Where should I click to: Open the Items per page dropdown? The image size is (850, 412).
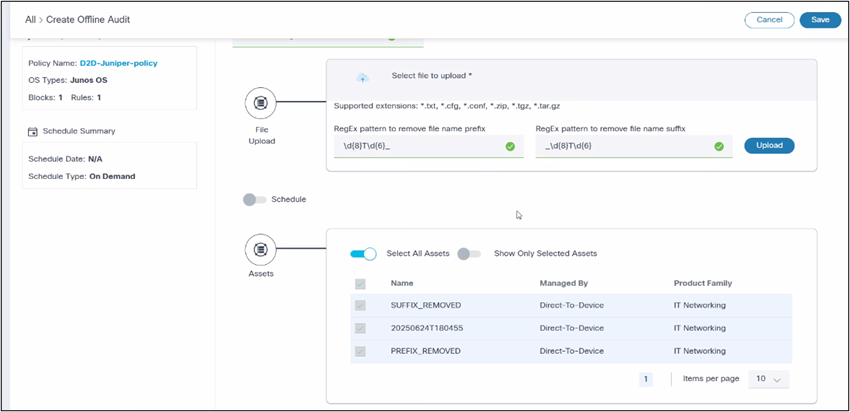coord(772,379)
